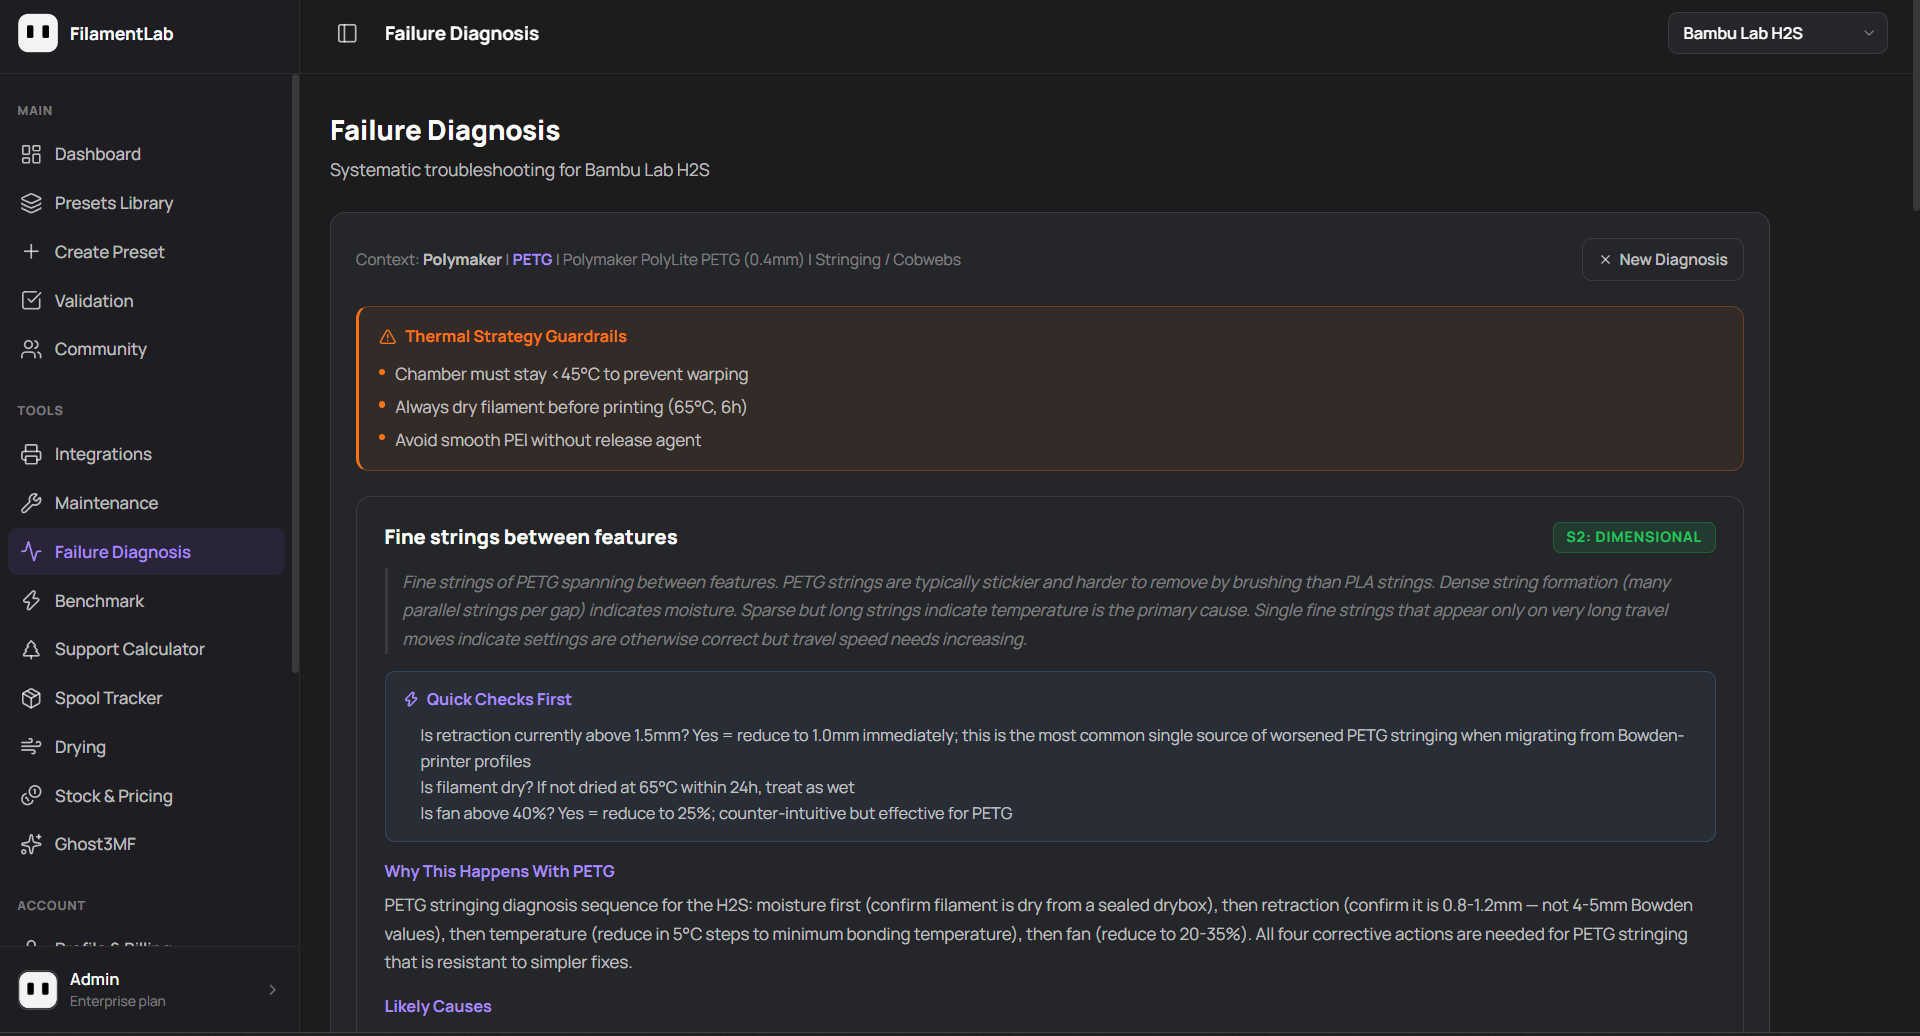Navigate to Validation
This screenshot has height=1036, width=1920.
(146, 301)
